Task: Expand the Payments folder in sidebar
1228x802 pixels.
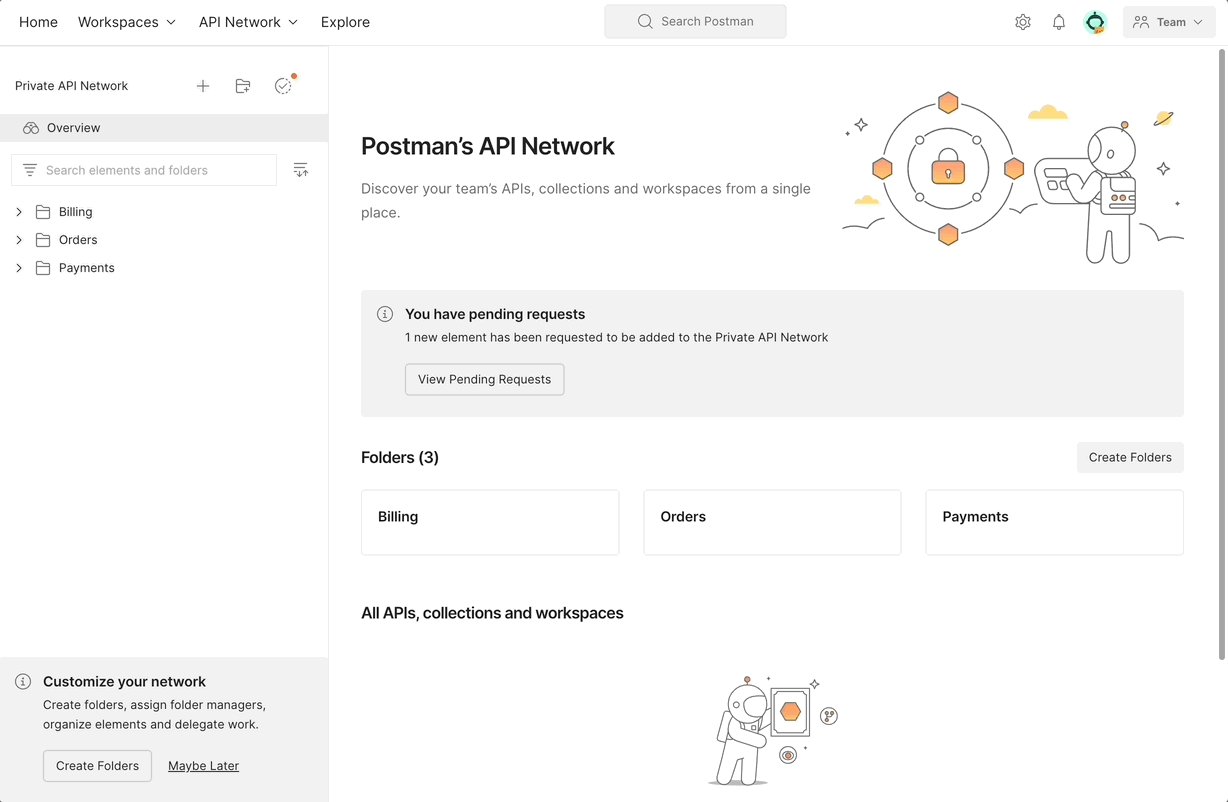Action: tap(18, 267)
